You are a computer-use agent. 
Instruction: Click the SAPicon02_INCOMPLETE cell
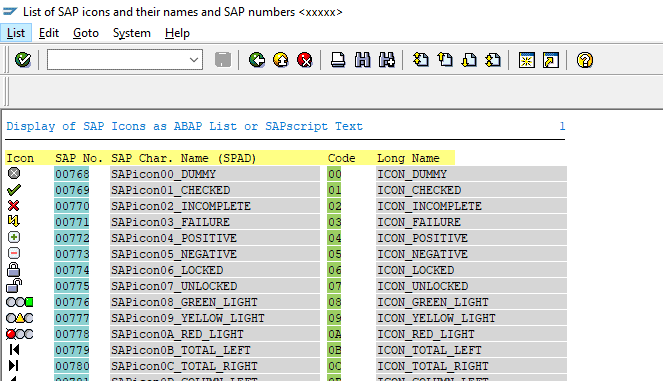pos(215,206)
